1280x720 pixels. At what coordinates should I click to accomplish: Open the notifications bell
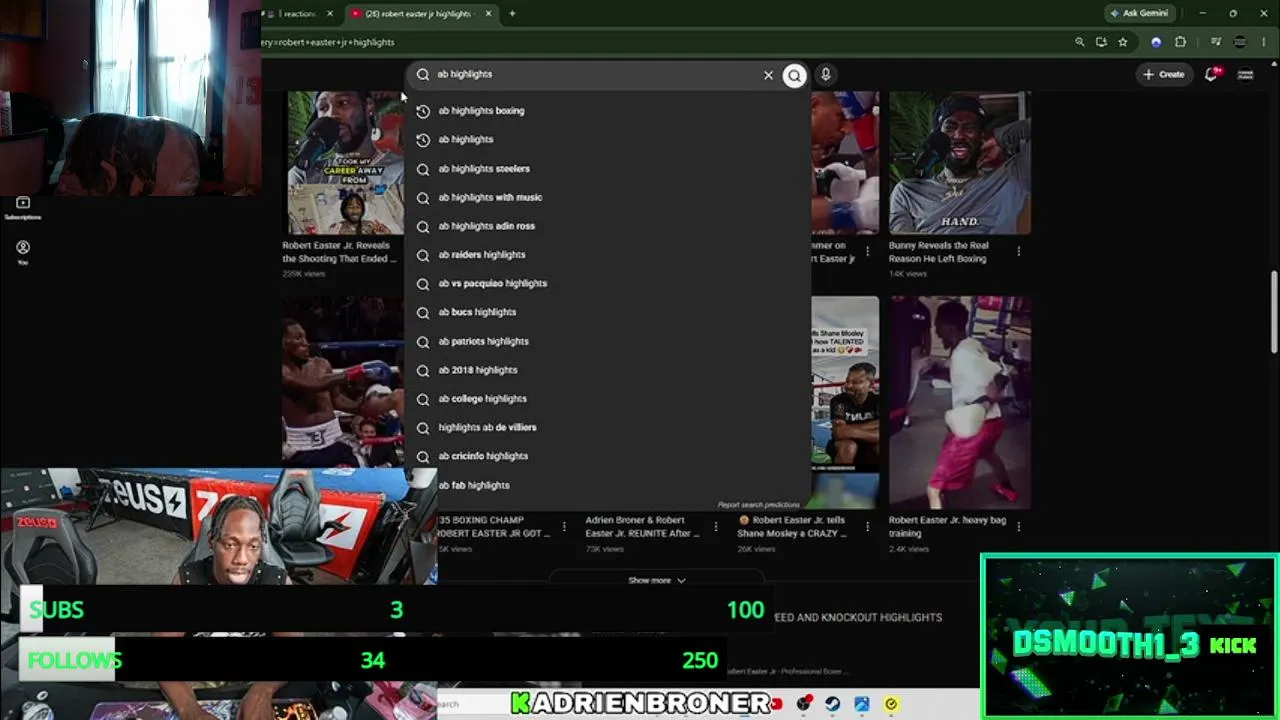(x=1211, y=74)
